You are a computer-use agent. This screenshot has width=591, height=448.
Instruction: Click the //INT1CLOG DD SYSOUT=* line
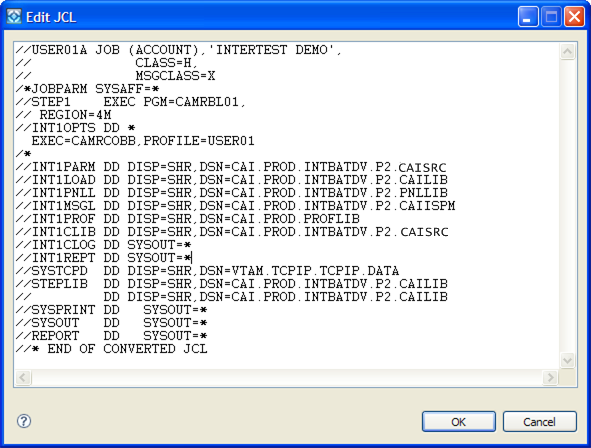[x=103, y=245]
